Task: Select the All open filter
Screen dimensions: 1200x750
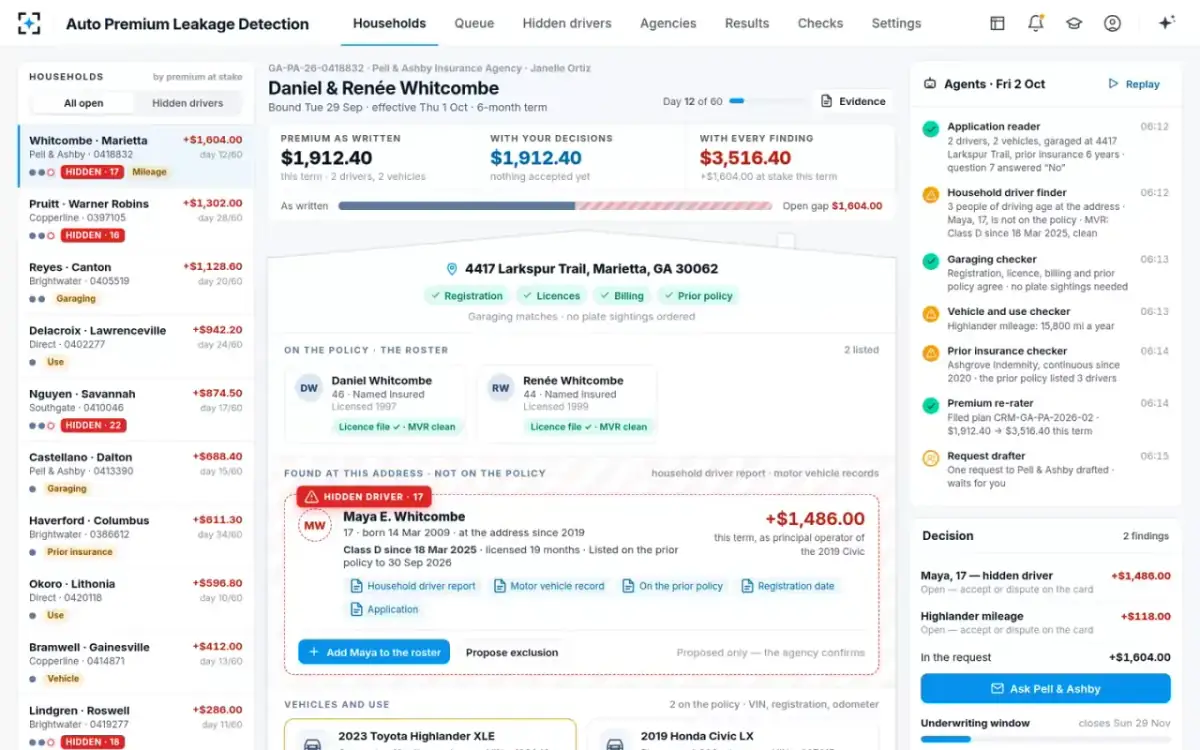Action: 84,103
